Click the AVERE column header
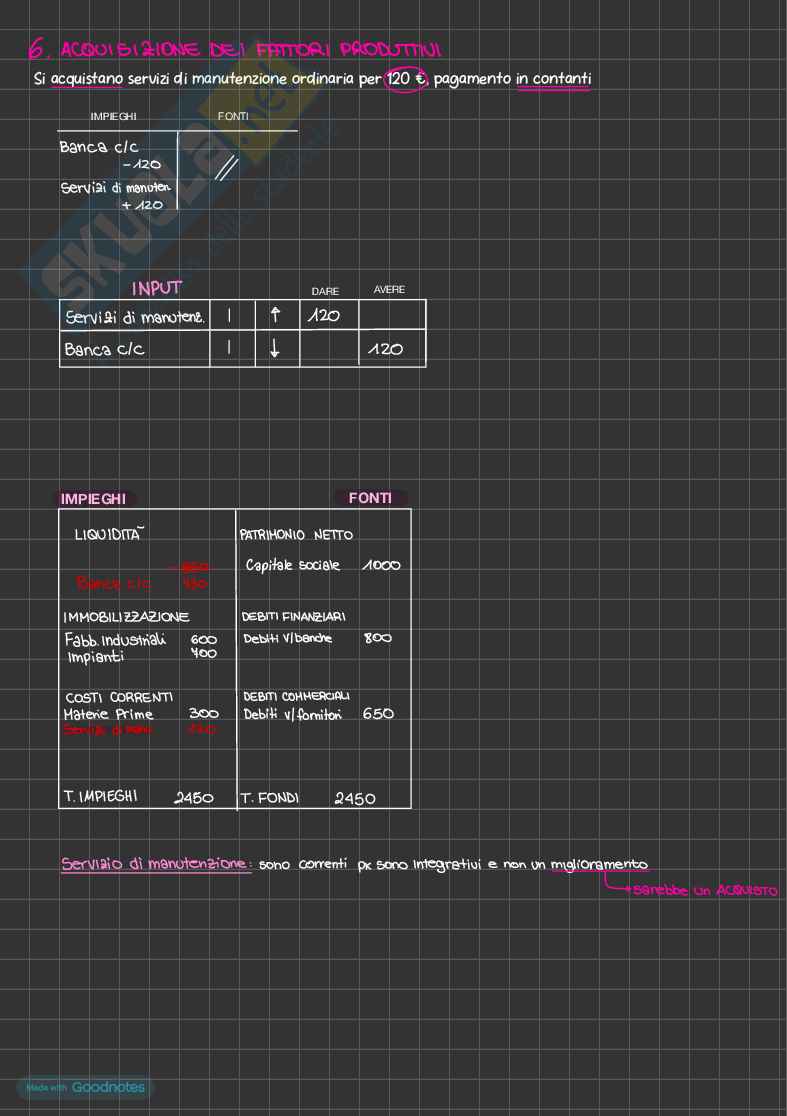 [389, 290]
